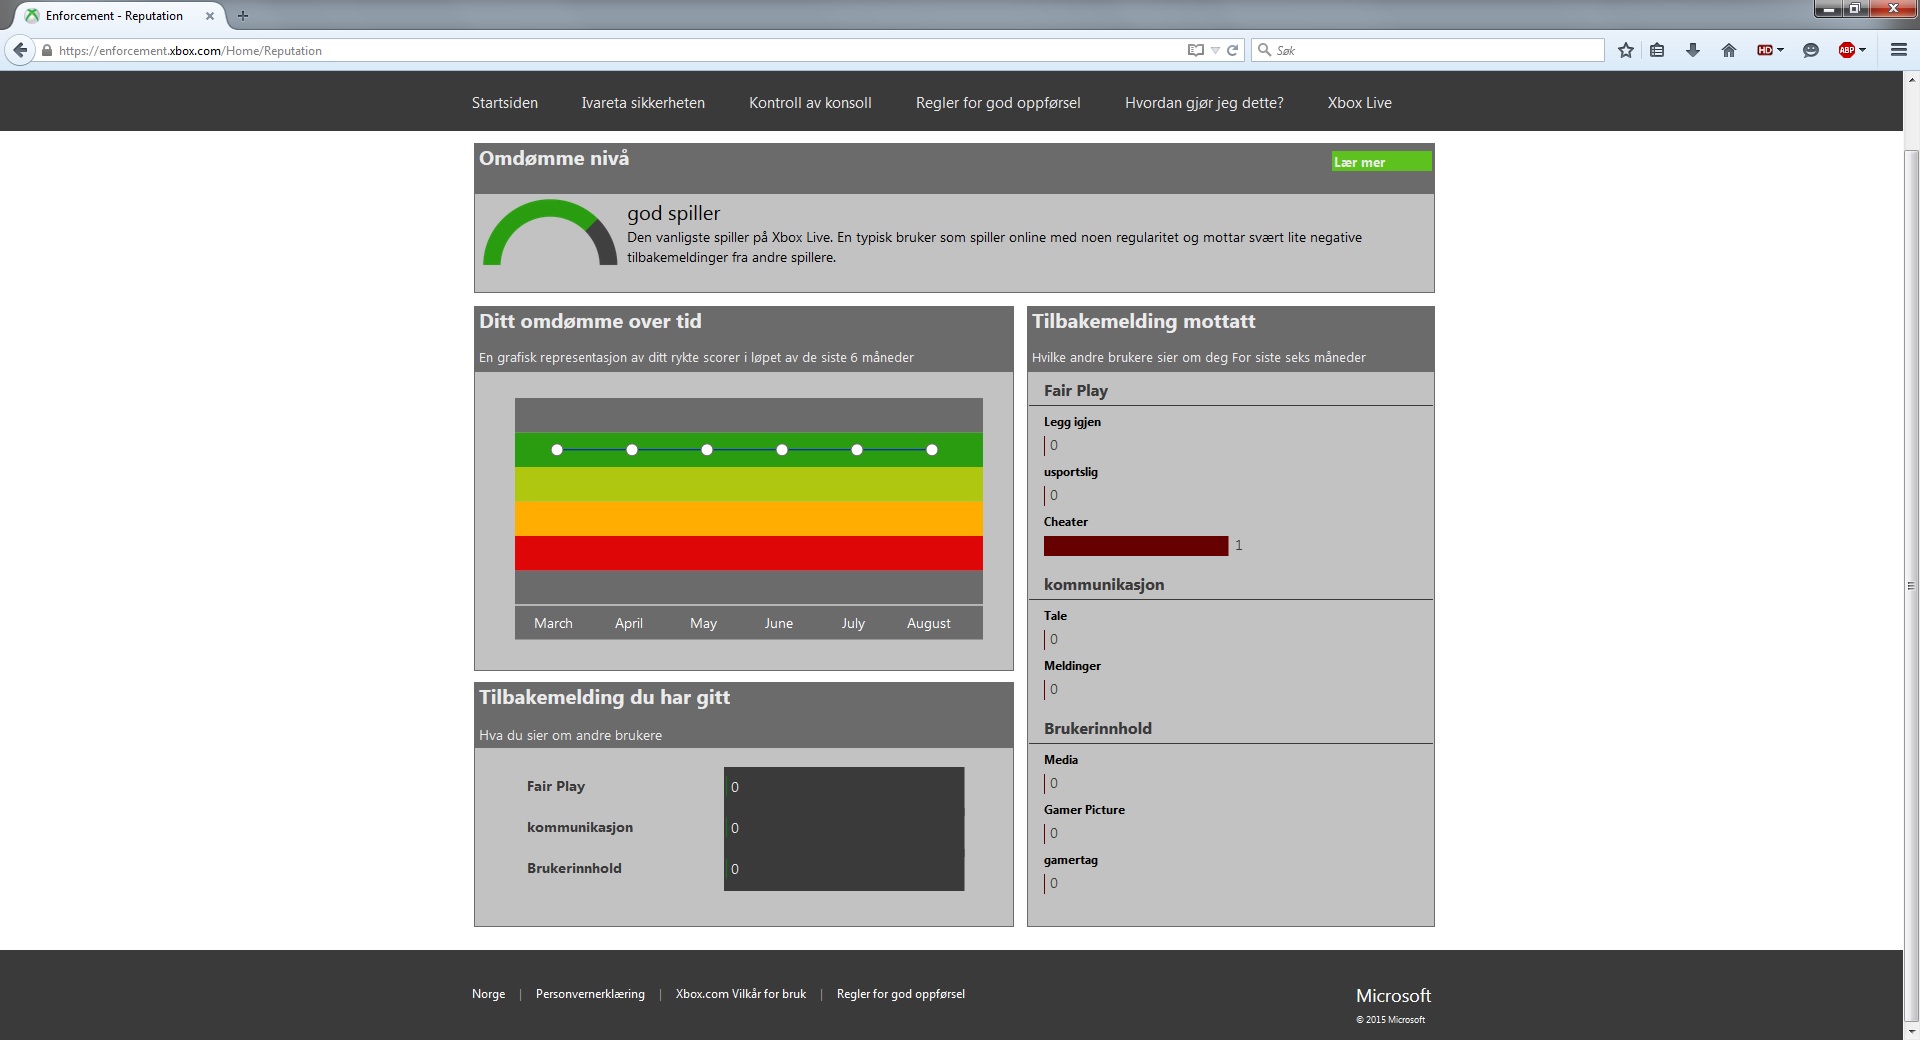Viewport: 1920px width, 1040px height.
Task: Open the Norge footer link
Action: (488, 994)
